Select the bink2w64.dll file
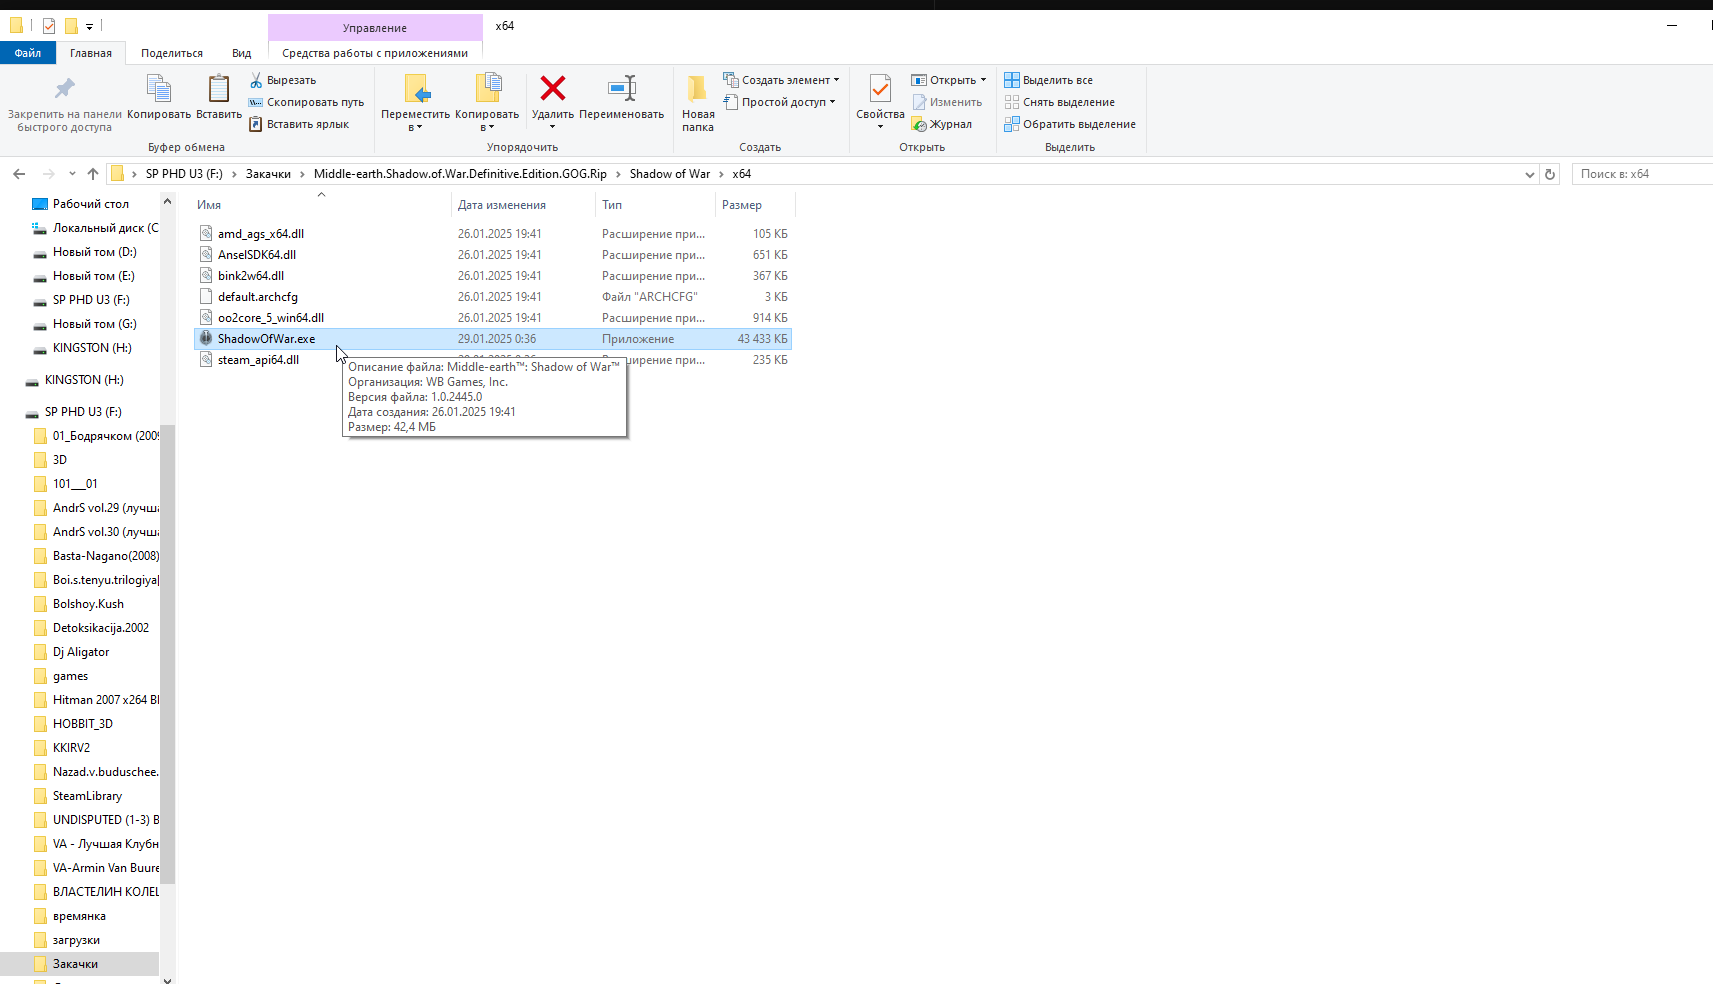The height and width of the screenshot is (984, 1713). tap(251, 276)
